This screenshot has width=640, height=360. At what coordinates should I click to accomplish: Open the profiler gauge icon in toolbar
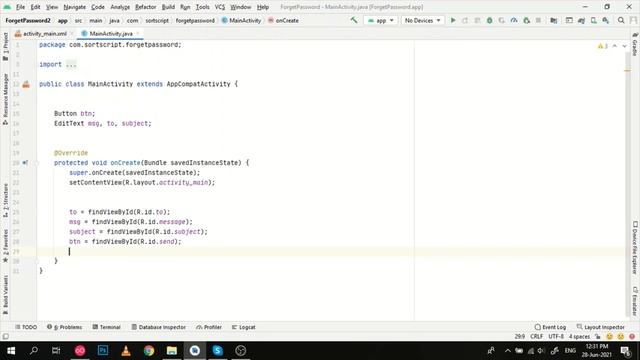[x=514, y=20]
